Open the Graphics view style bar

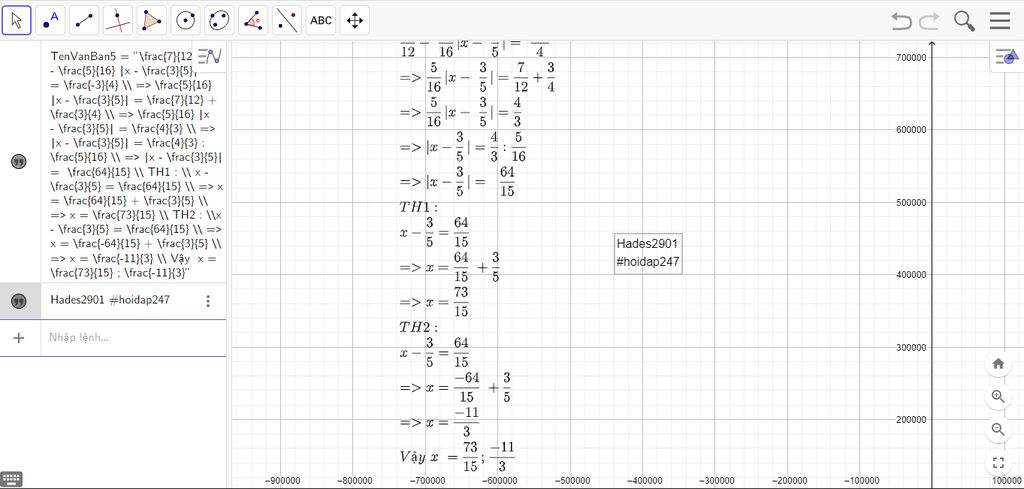coord(1006,57)
